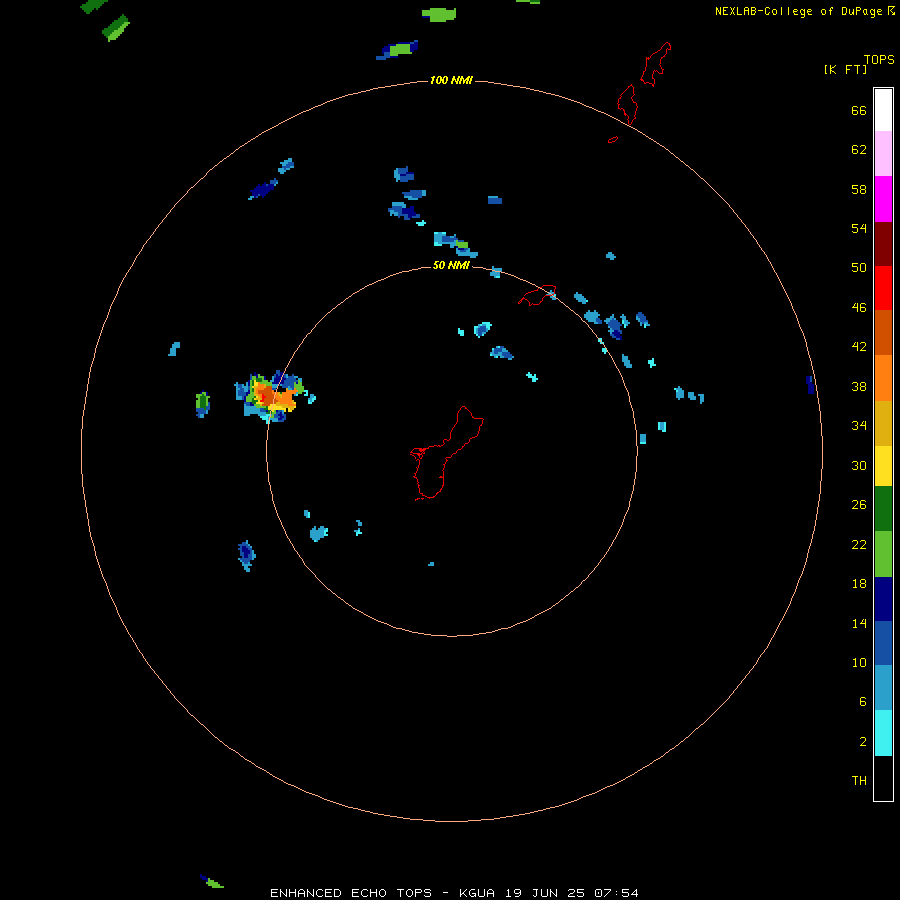
Task: Click the Guam island outline at center
Action: tap(447, 453)
